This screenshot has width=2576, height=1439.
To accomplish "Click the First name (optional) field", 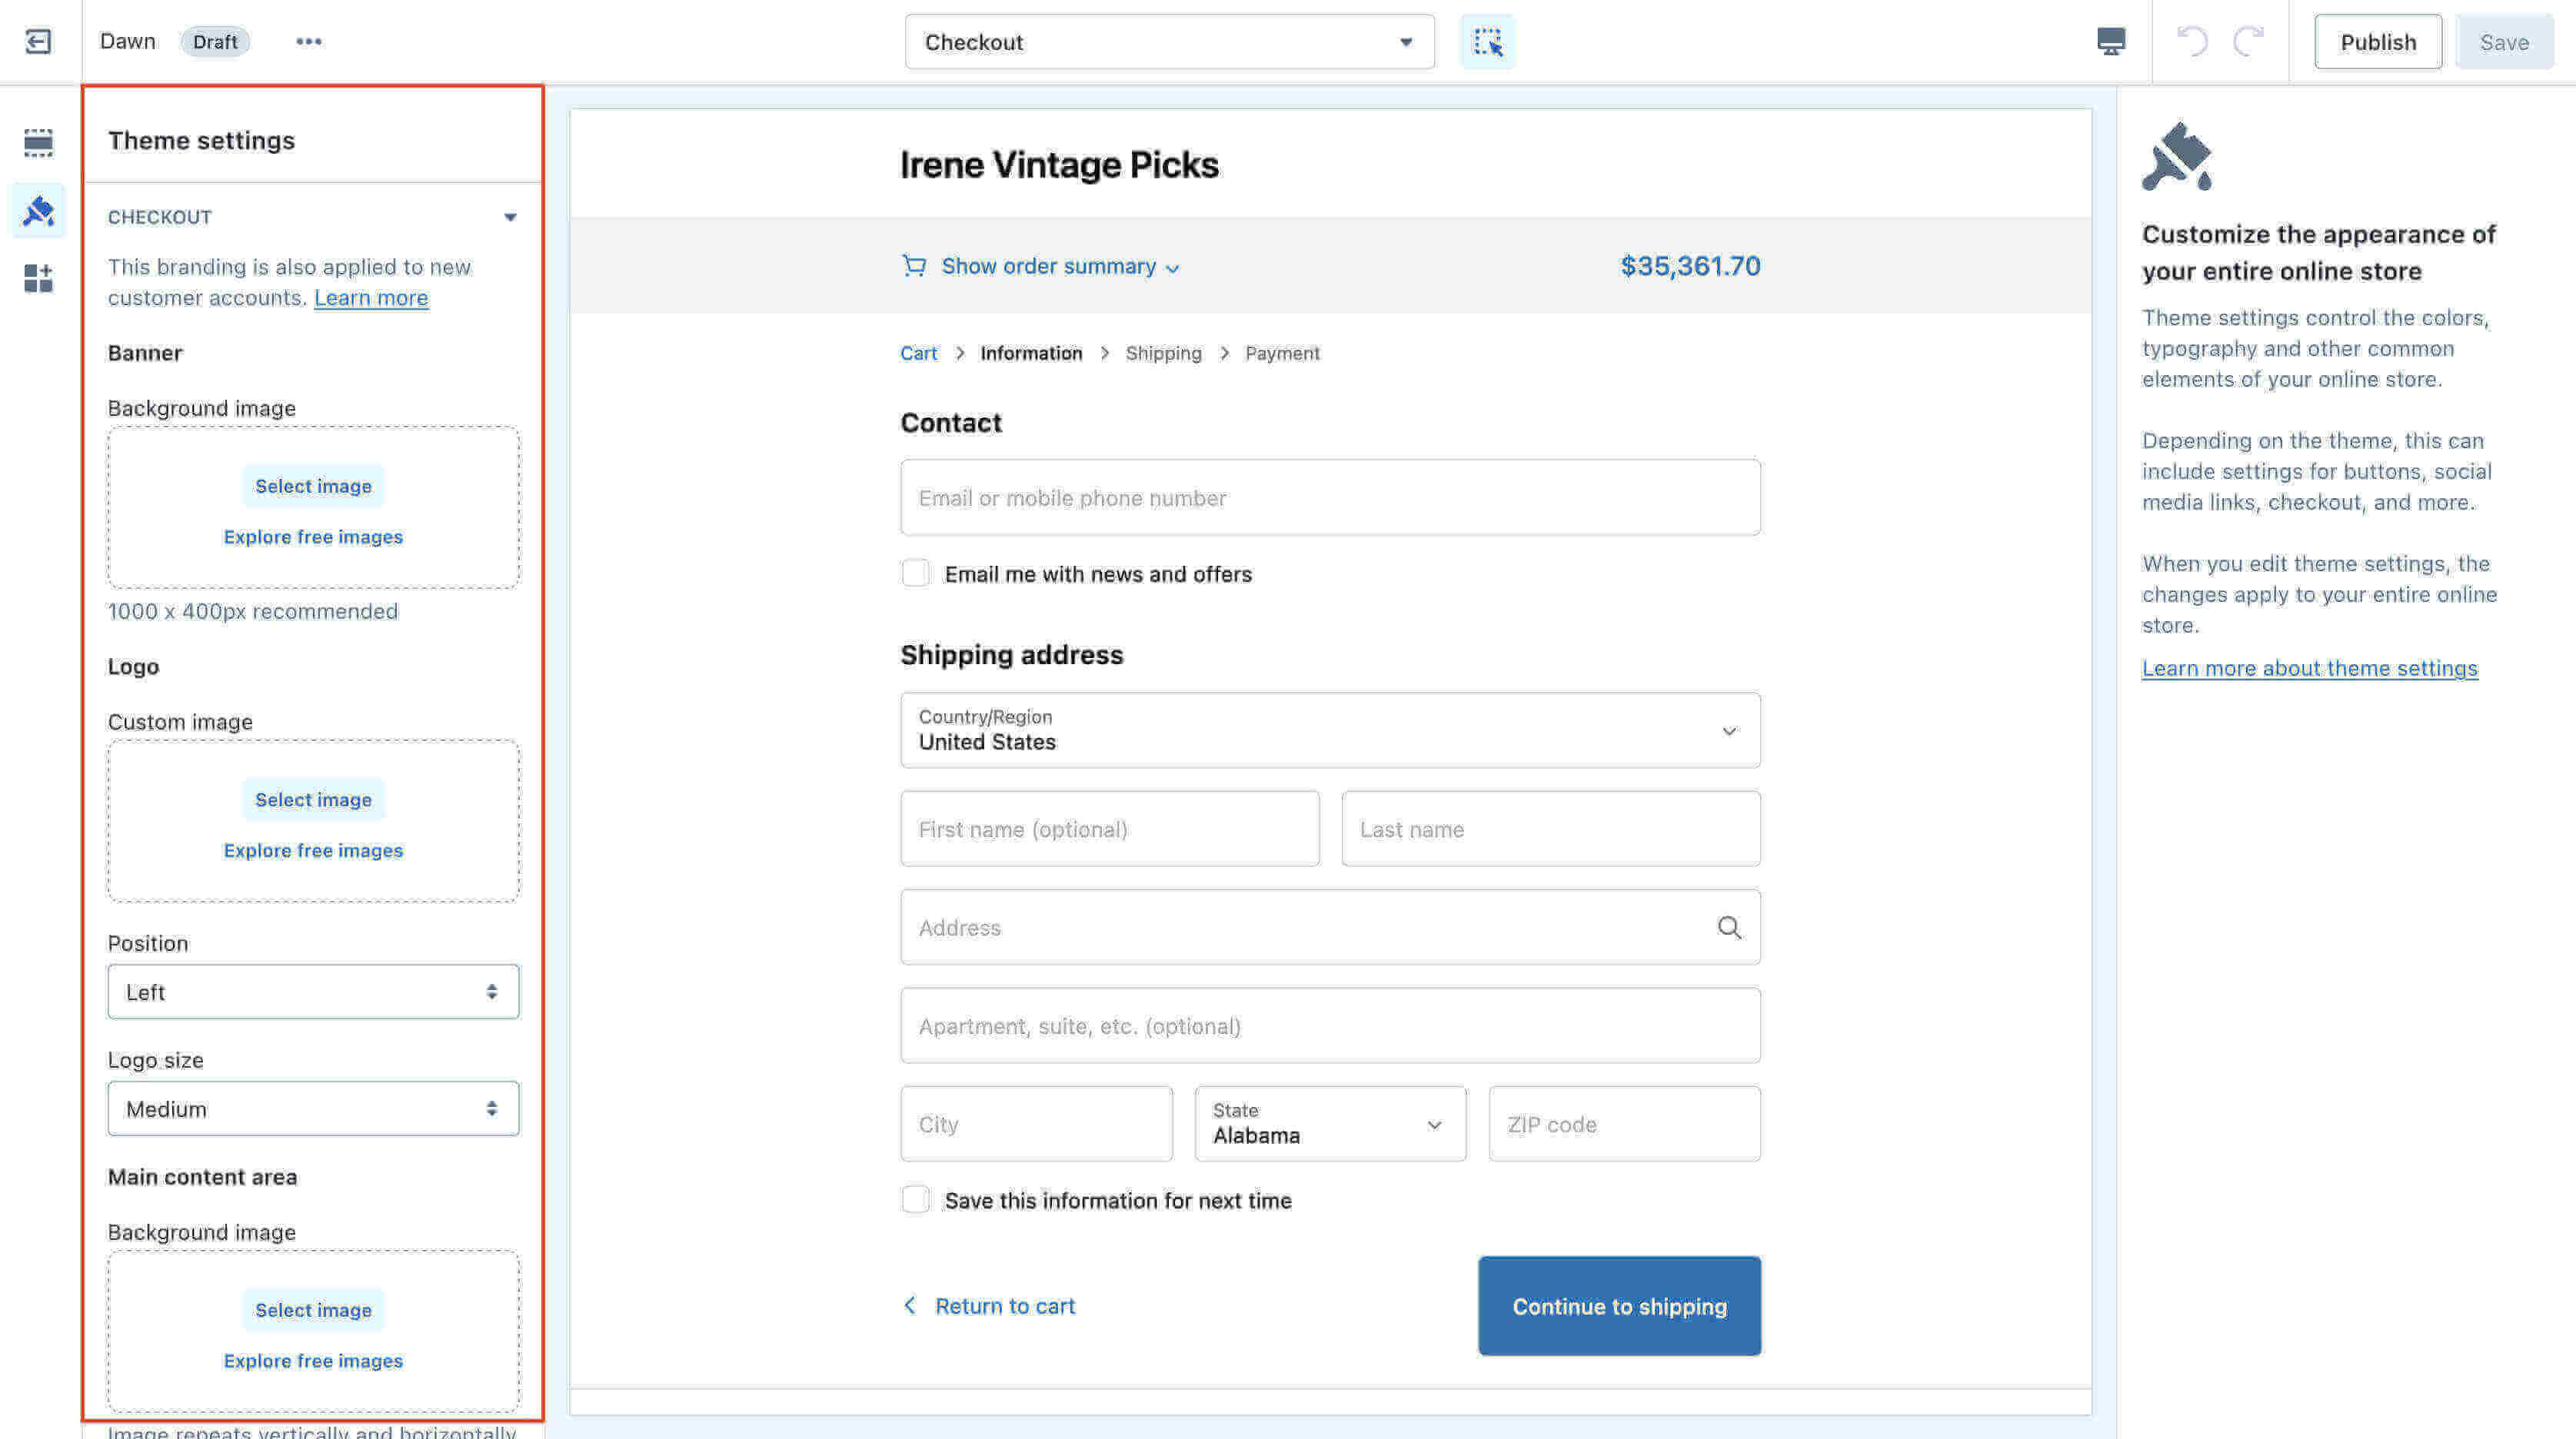I will [x=1109, y=828].
